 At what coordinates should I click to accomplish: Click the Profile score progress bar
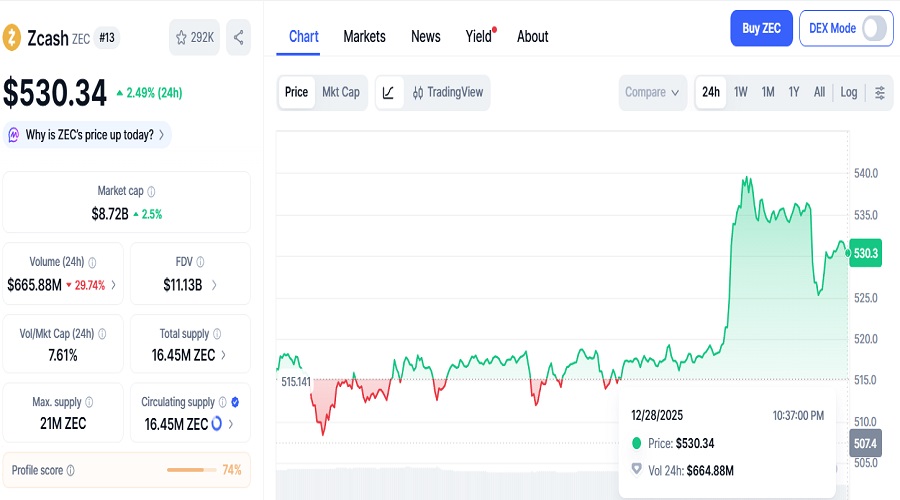click(x=192, y=470)
